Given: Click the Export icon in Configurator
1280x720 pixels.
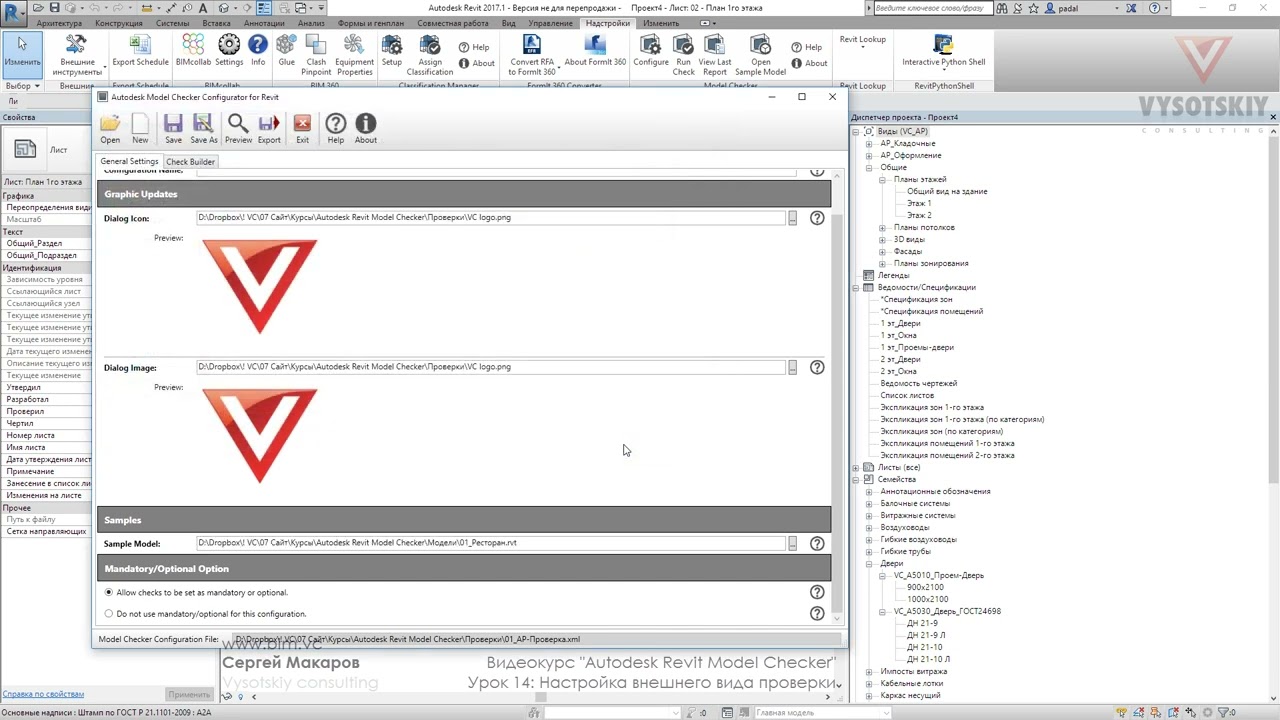Looking at the screenshot, I should (269, 128).
